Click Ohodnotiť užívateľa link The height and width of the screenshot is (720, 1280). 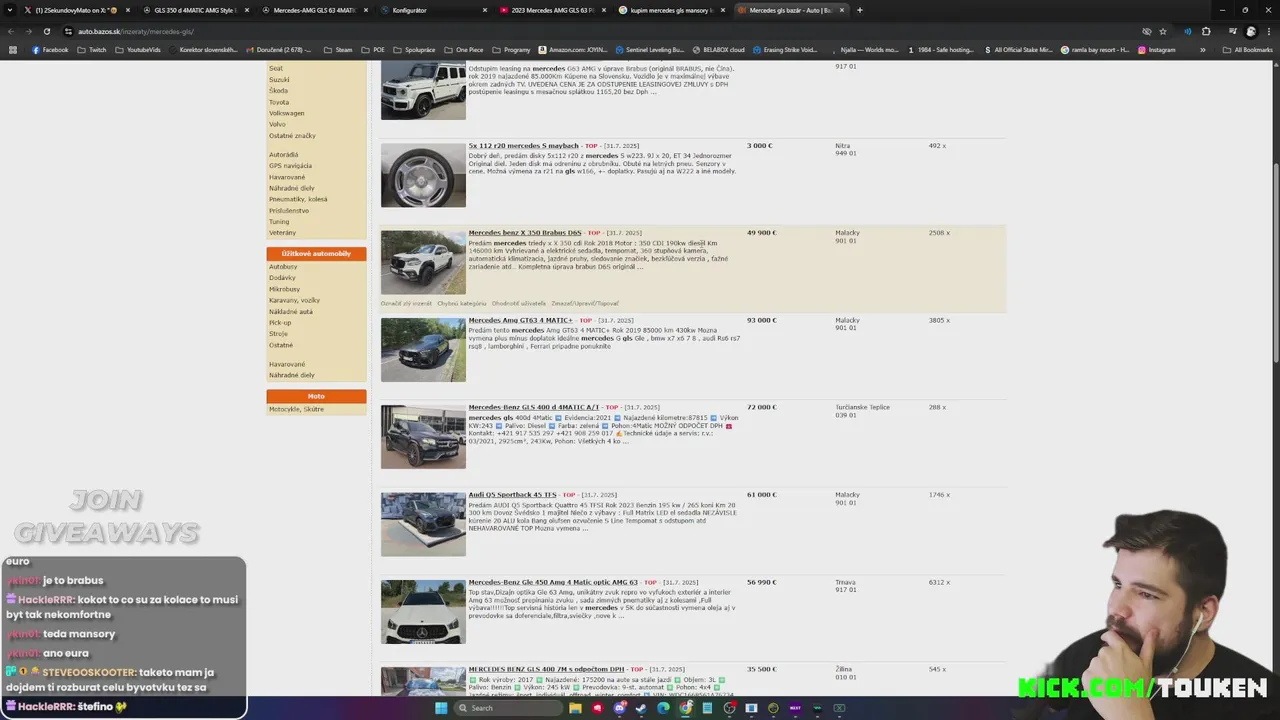coord(519,303)
